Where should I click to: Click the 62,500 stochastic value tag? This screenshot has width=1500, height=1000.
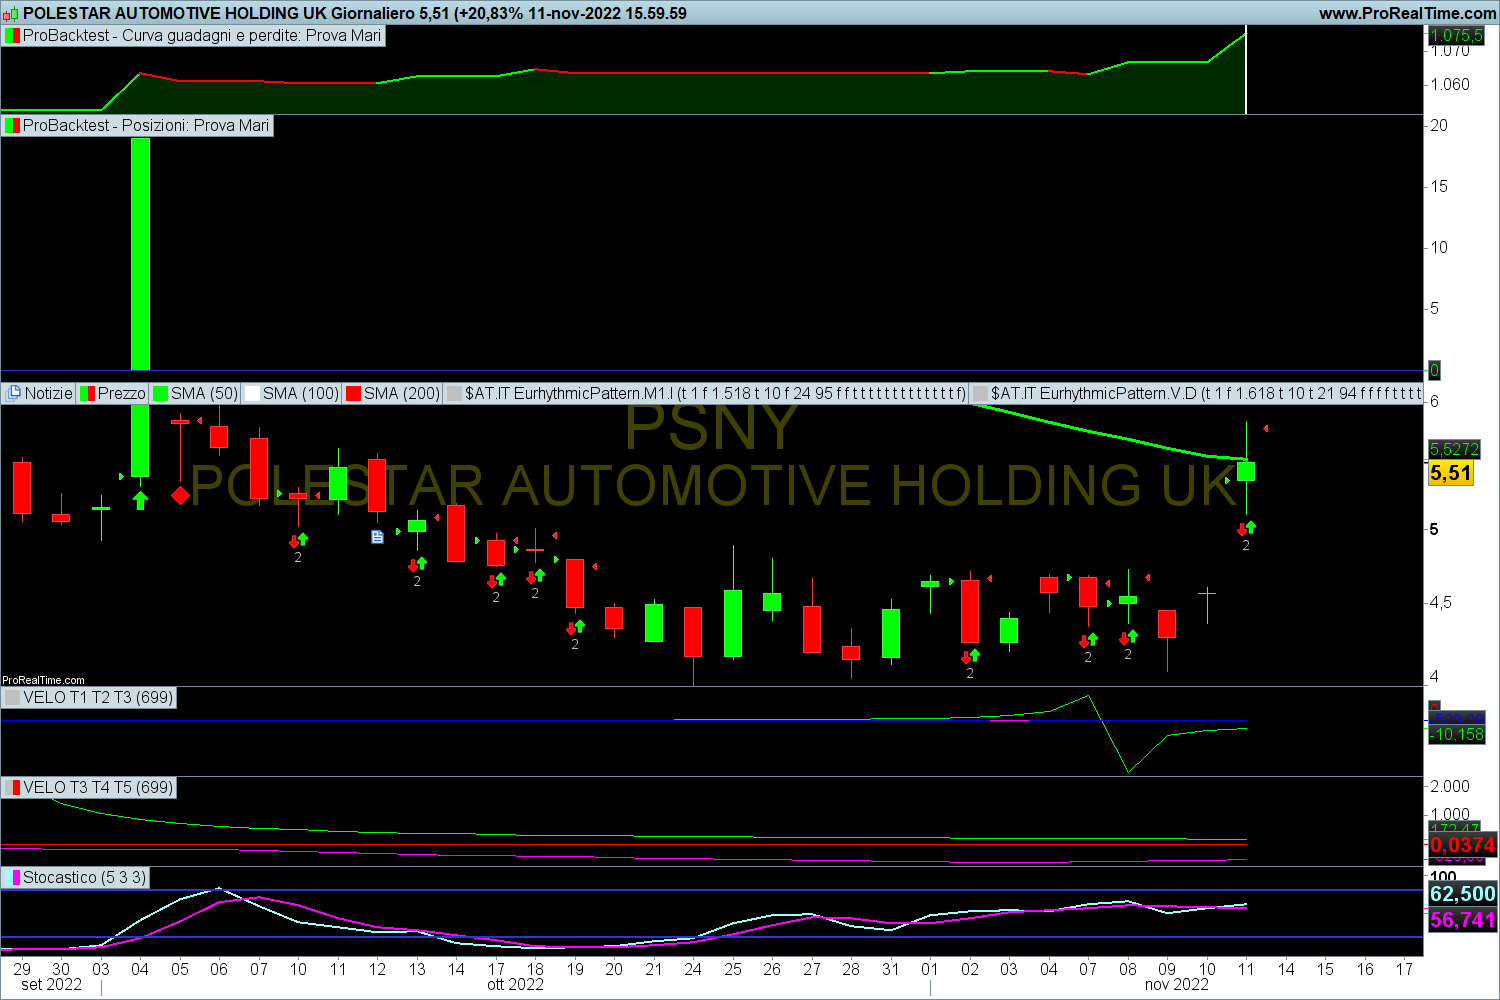click(x=1463, y=894)
